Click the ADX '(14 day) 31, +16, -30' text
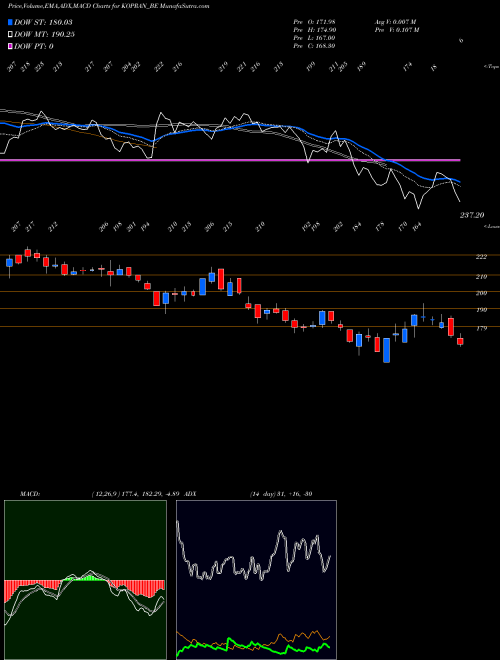 click(281, 494)
